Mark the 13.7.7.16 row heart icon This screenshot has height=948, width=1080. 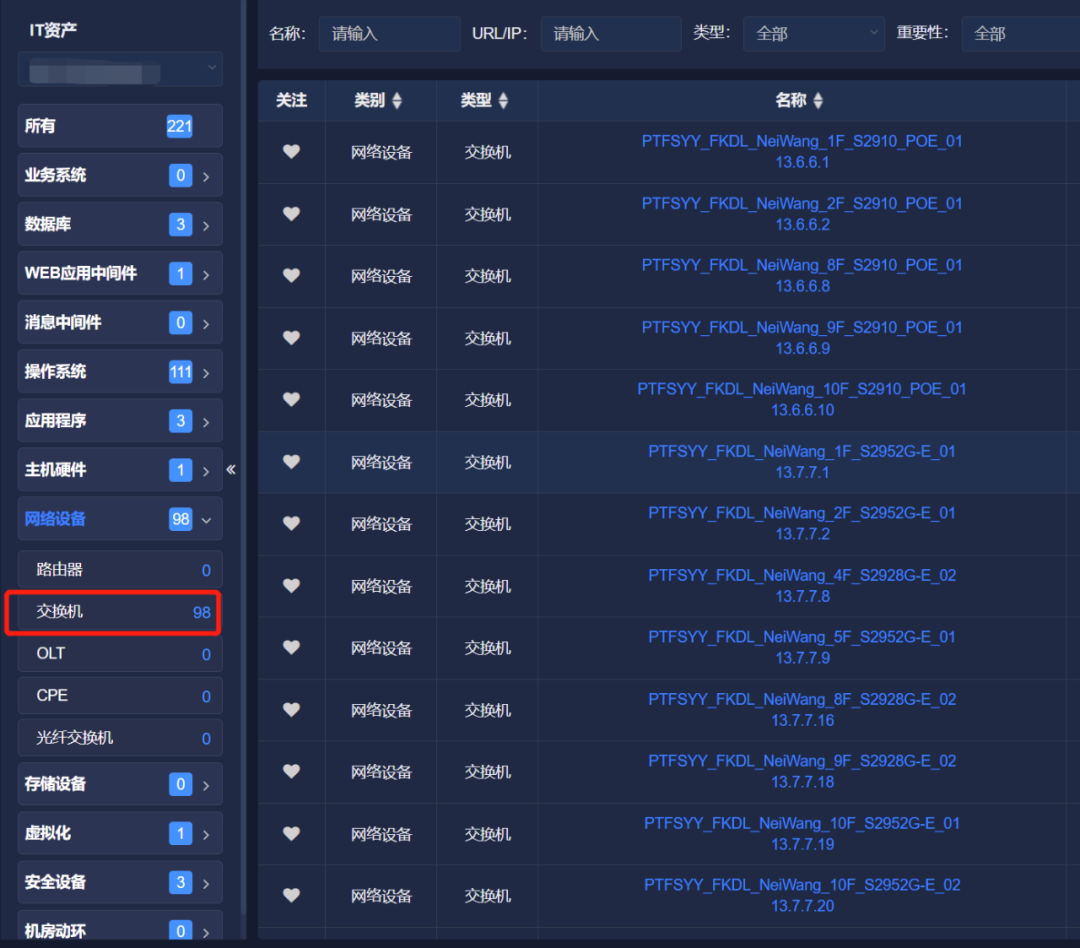(291, 710)
